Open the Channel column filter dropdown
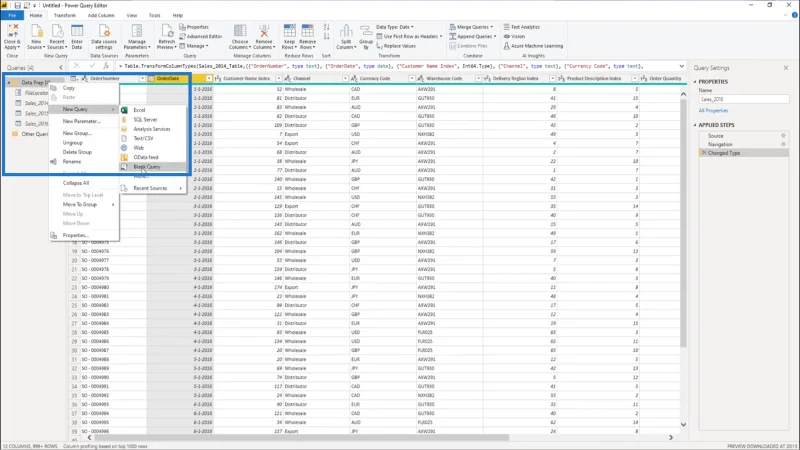 (345, 79)
